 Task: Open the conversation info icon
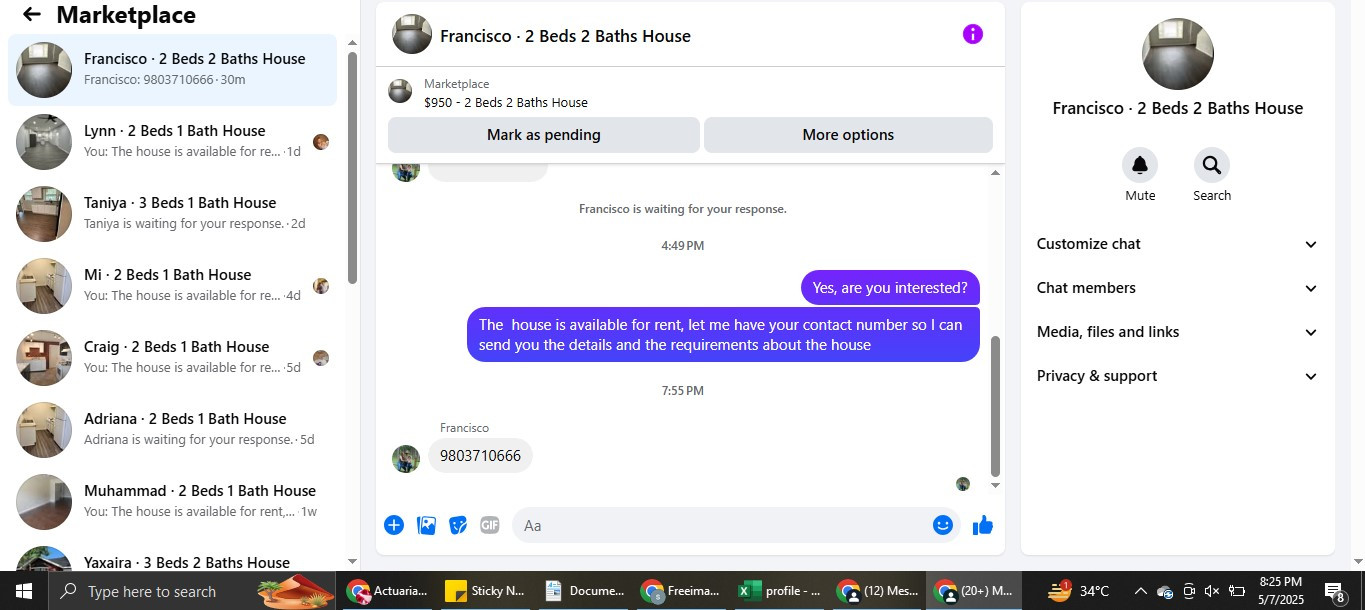click(972, 34)
